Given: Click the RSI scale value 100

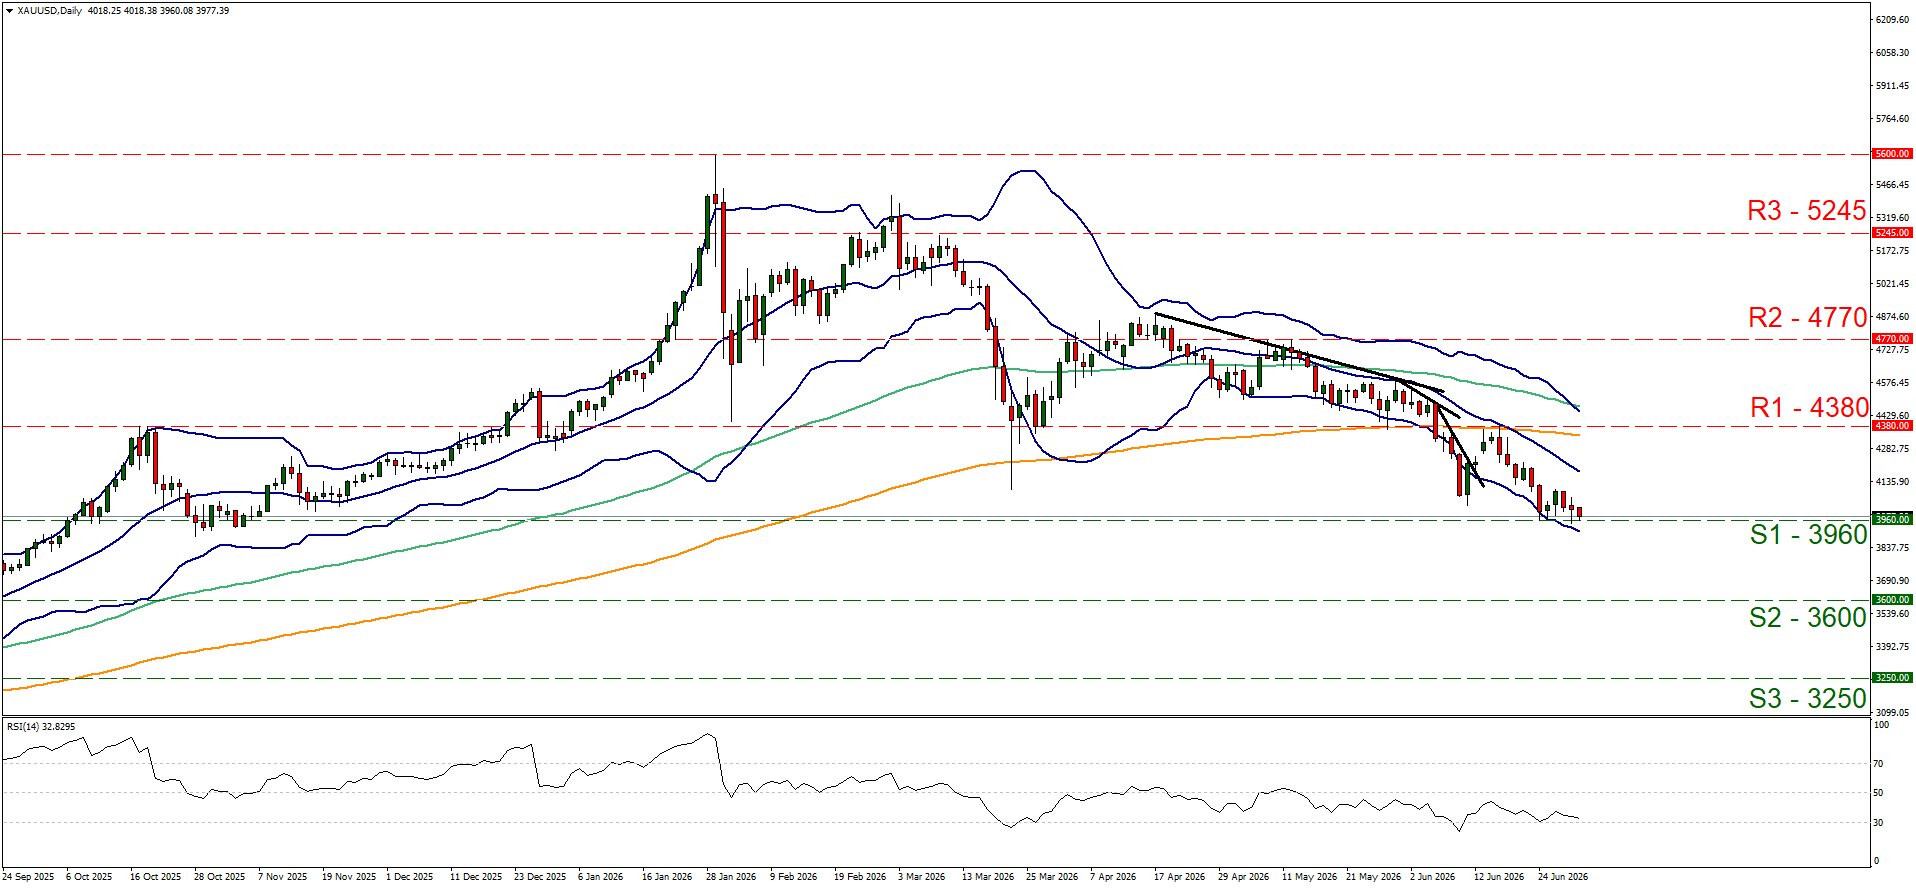Looking at the screenshot, I should pyautogui.click(x=1881, y=725).
